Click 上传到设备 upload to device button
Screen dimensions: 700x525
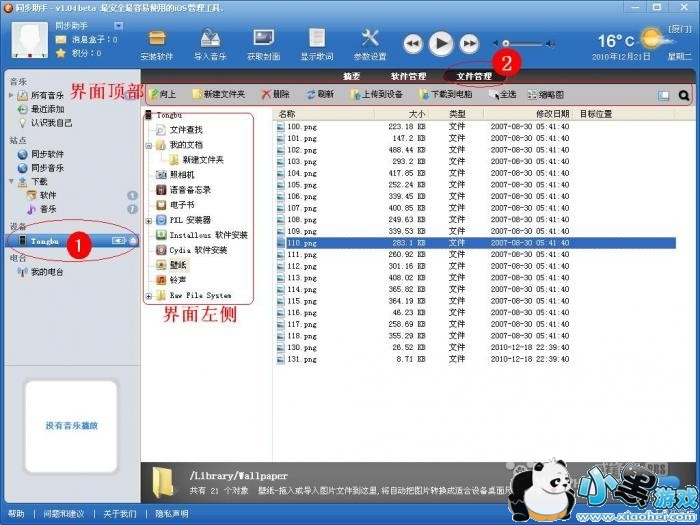tap(377, 94)
